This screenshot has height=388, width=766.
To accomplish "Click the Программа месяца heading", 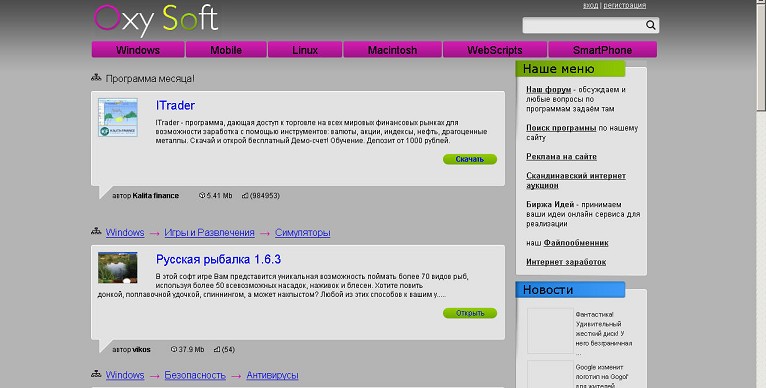I will pos(150,78).
